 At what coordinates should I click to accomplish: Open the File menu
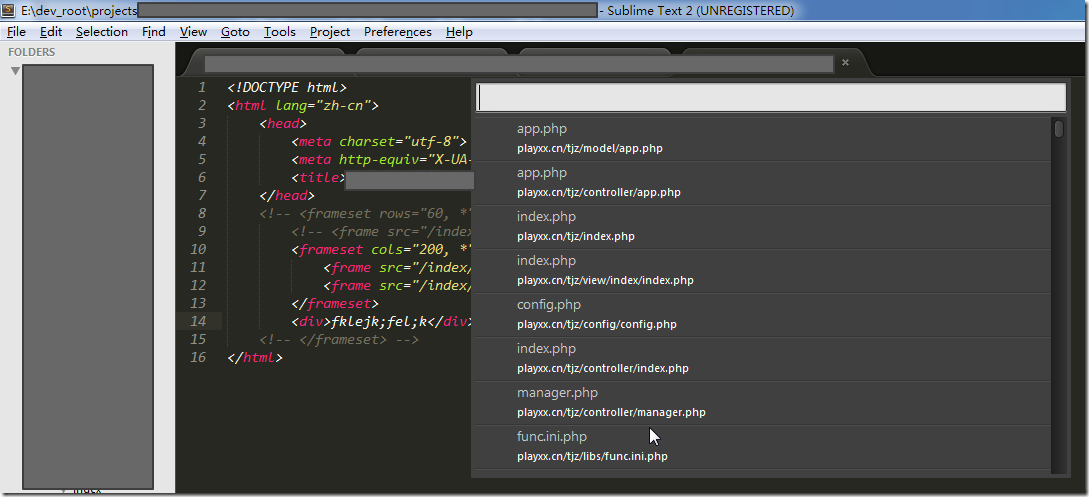click(16, 32)
